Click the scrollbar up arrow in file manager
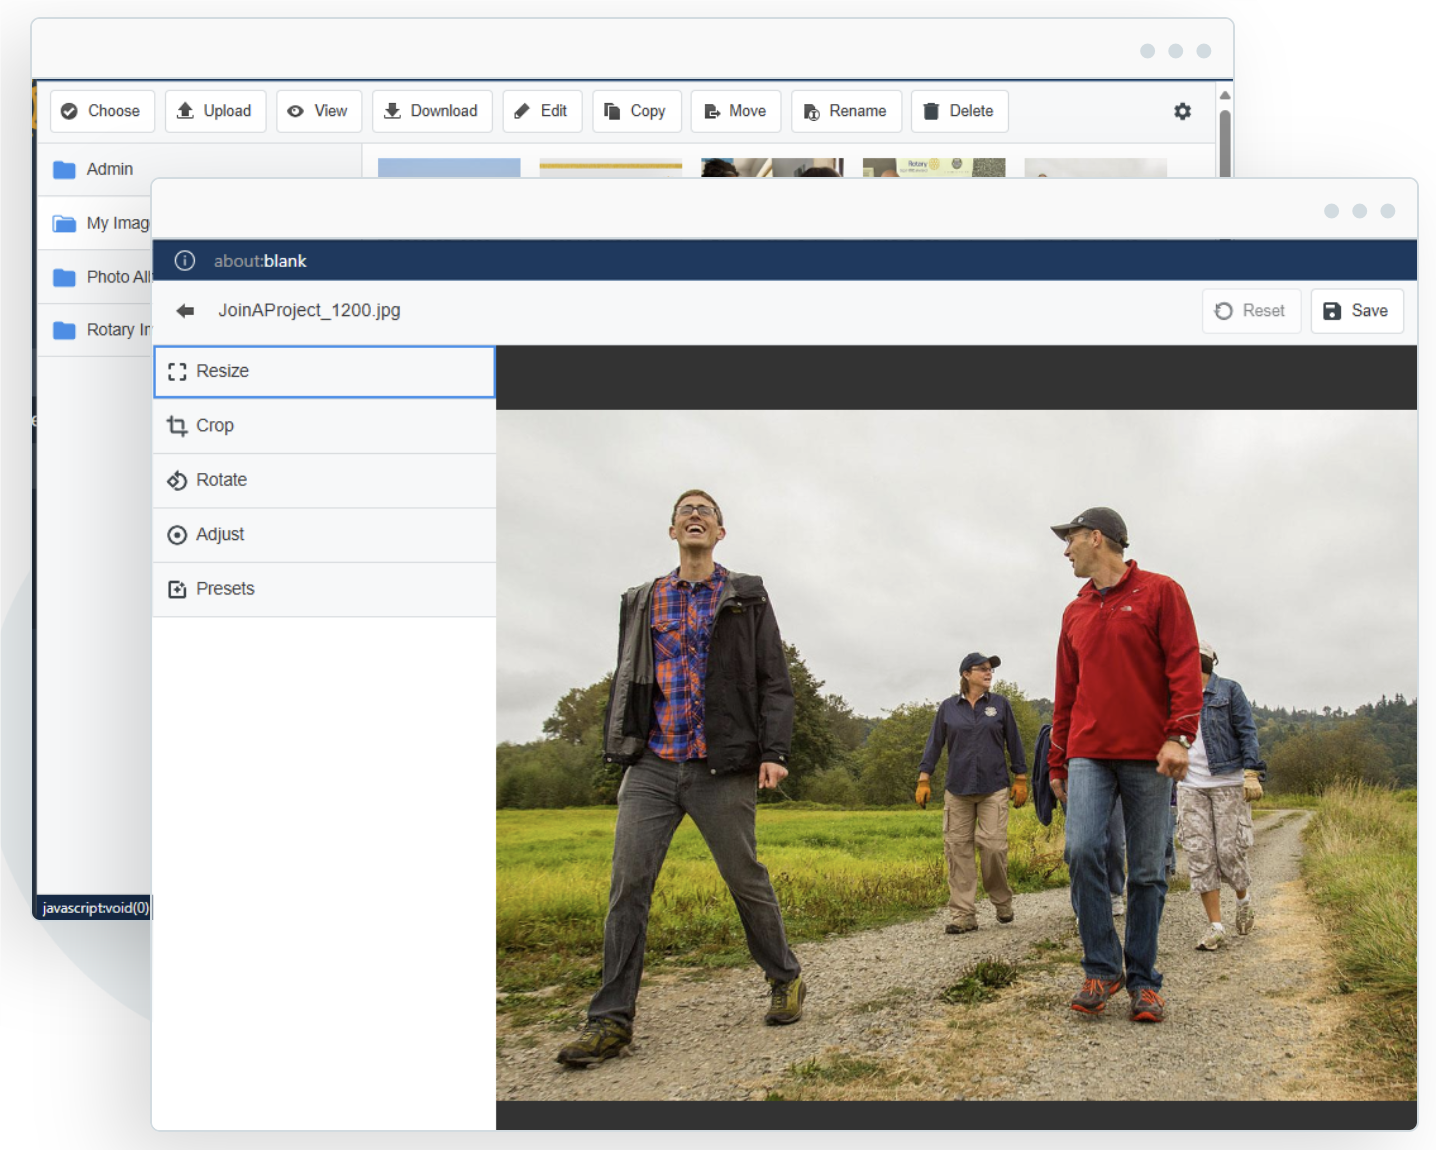This screenshot has height=1150, width=1436. pyautogui.click(x=1224, y=95)
